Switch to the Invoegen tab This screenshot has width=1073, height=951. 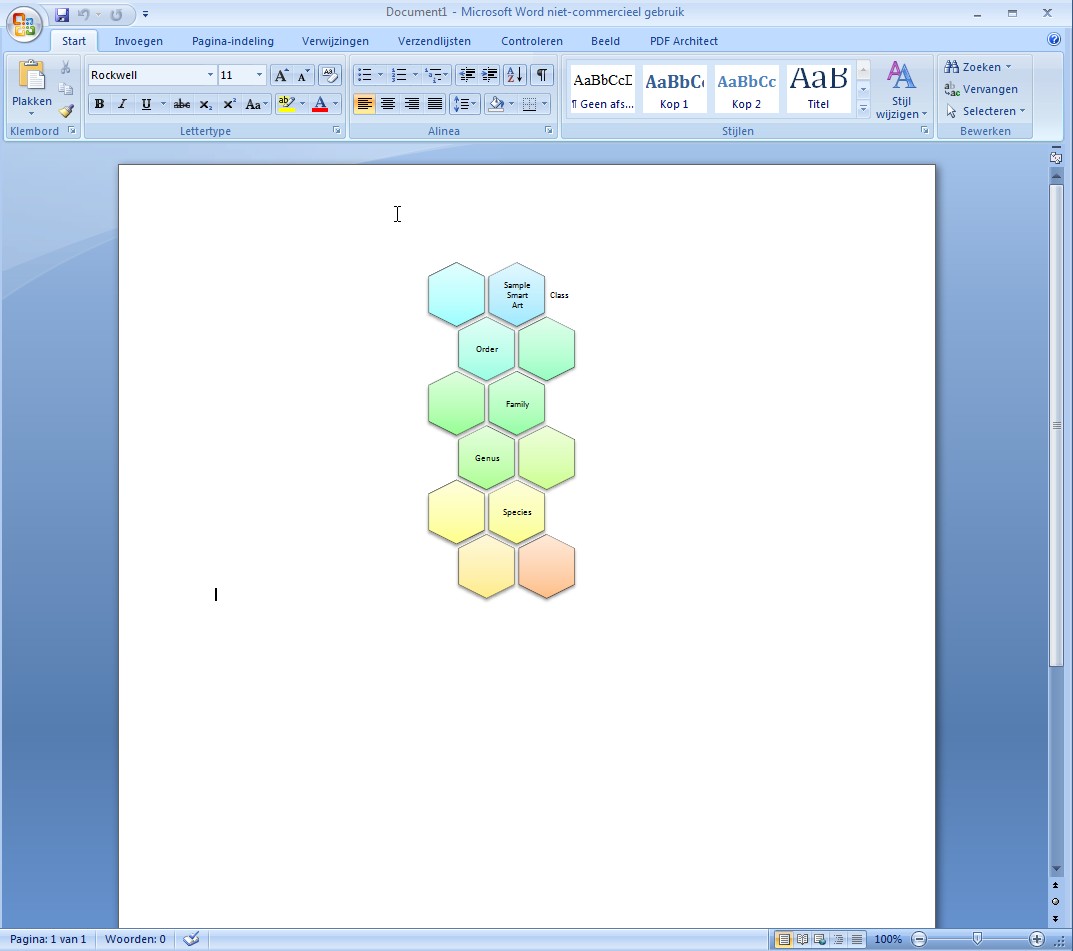pos(138,41)
